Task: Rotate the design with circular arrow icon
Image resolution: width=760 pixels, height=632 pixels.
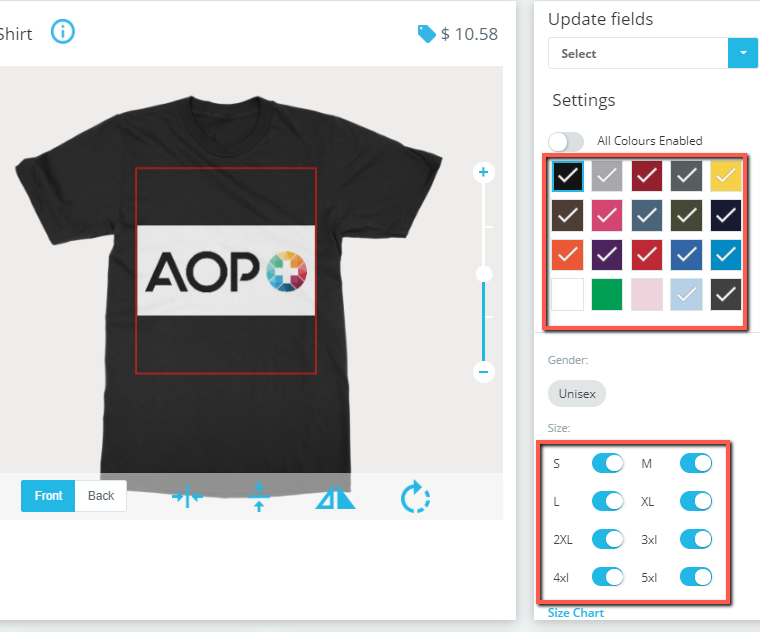Action: point(415,497)
